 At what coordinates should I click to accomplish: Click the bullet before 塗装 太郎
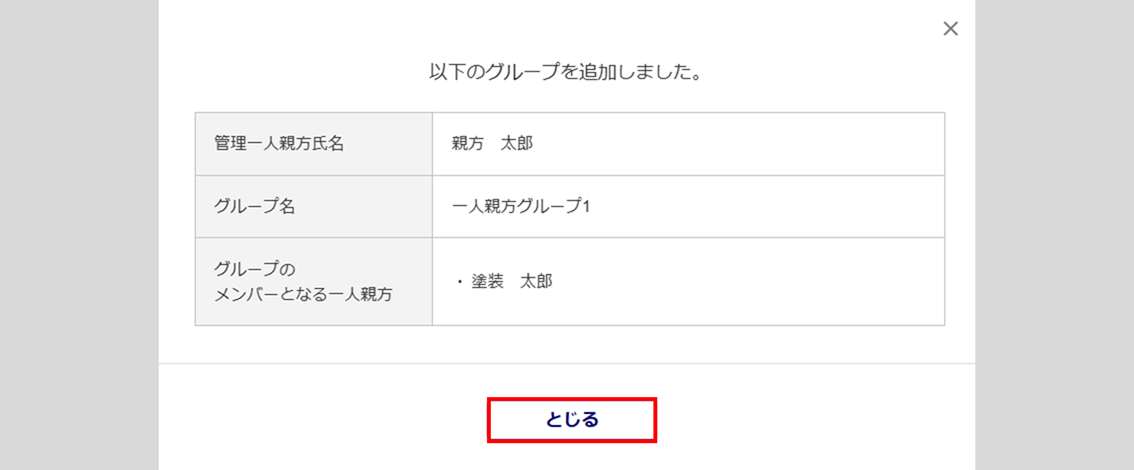460,283
